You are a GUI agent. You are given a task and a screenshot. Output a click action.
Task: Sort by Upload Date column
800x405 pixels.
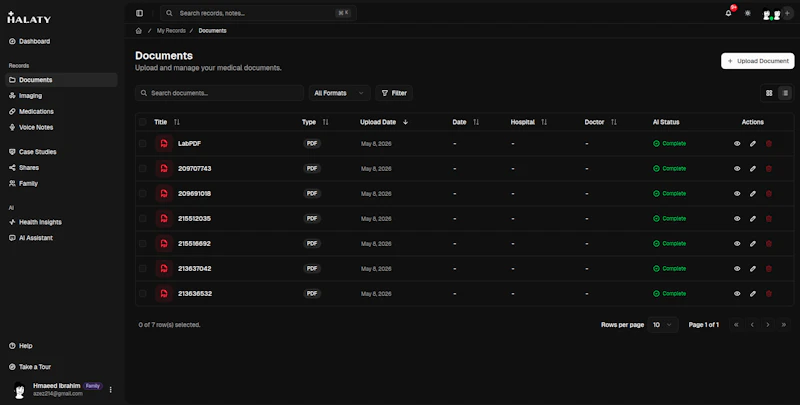coord(384,122)
